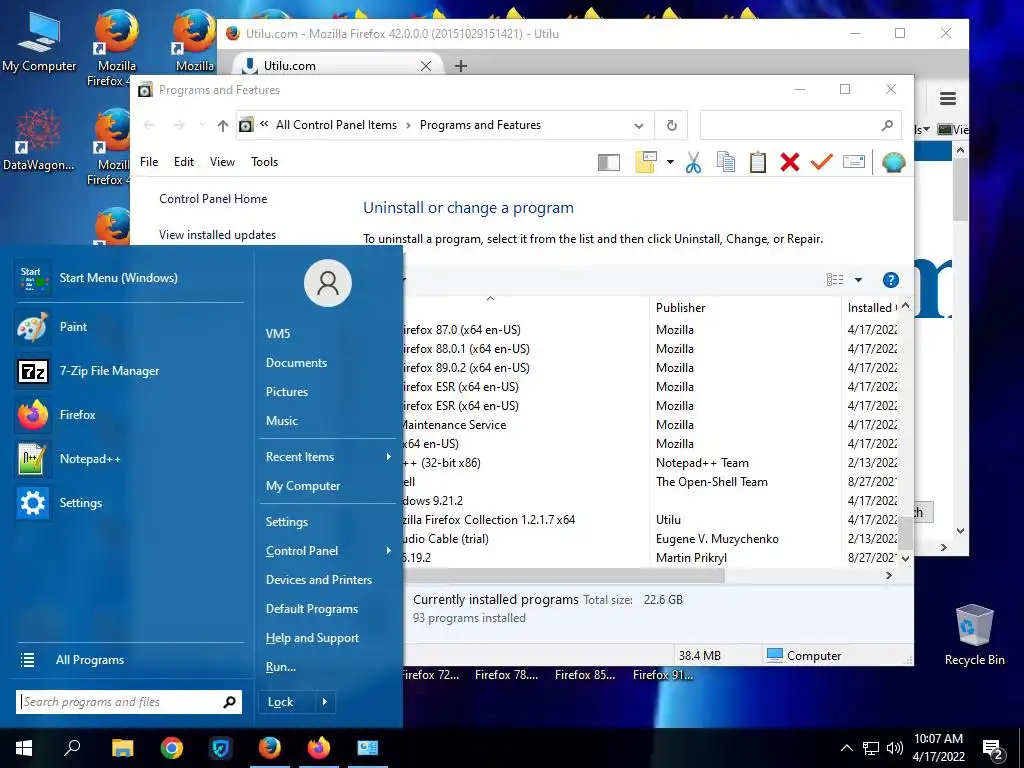The image size is (1024, 768).
Task: Refresh the Programs and Features address bar
Action: (x=671, y=125)
